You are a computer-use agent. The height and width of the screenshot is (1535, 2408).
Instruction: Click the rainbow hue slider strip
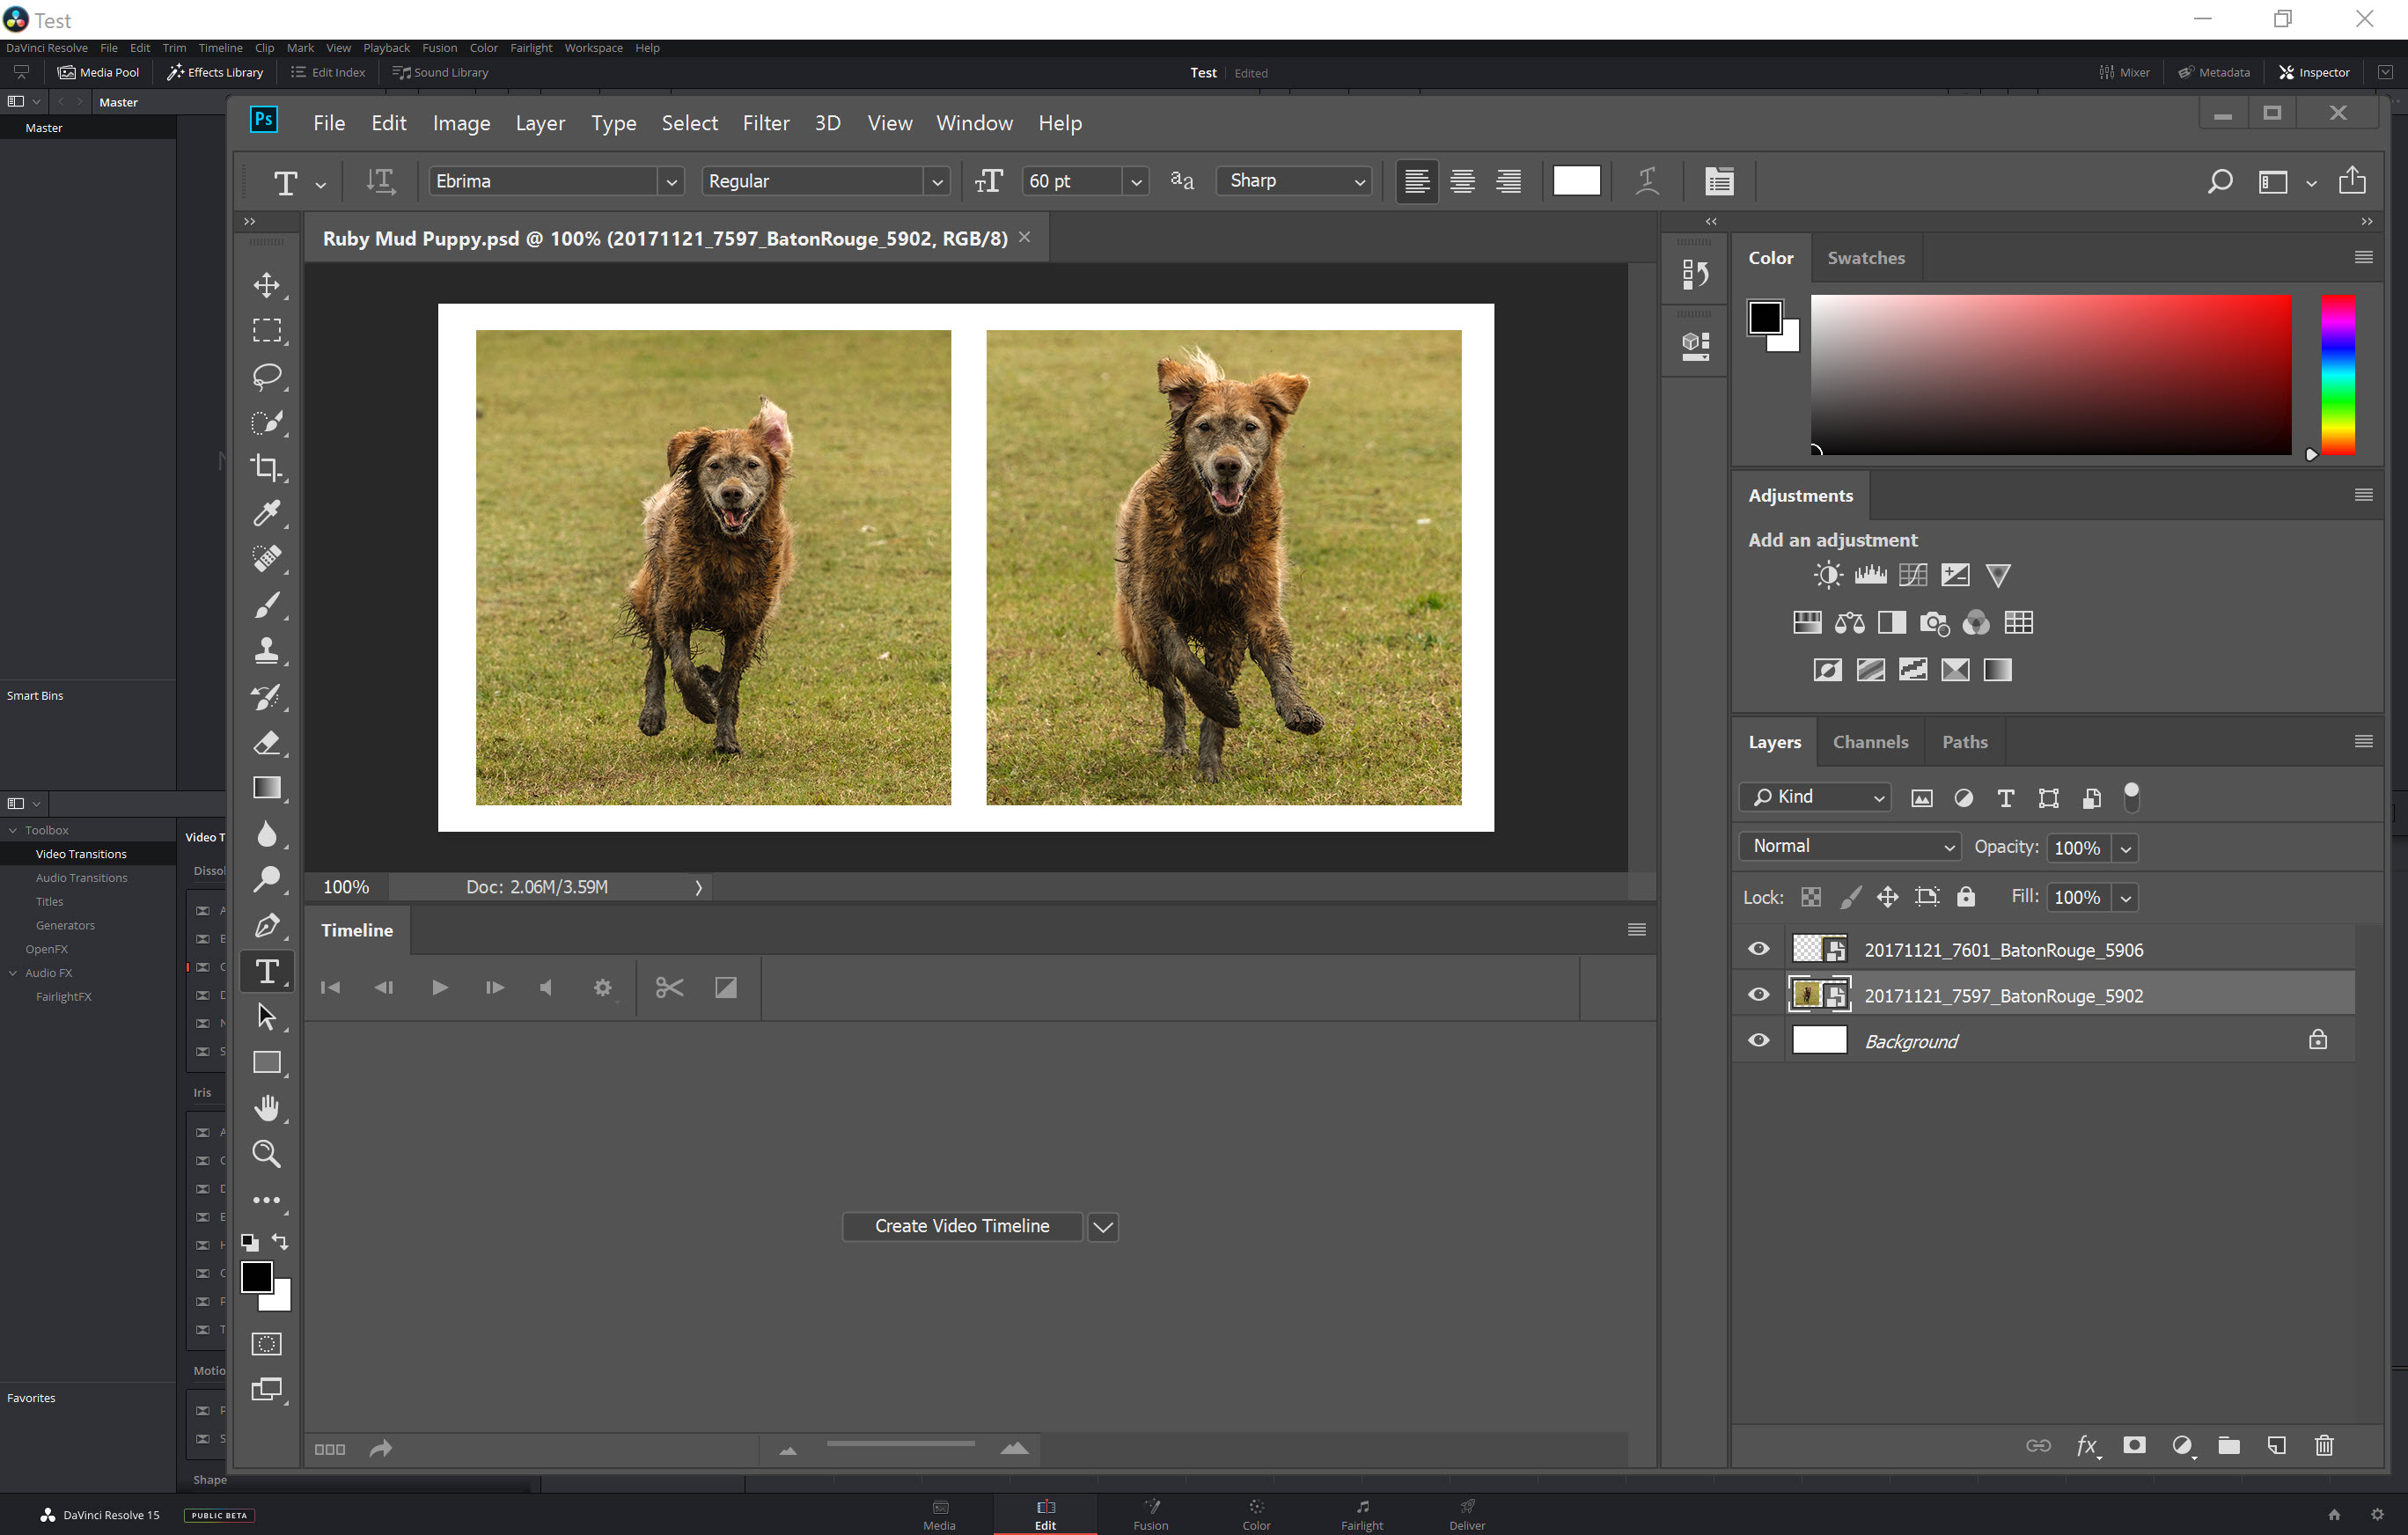coord(2337,375)
